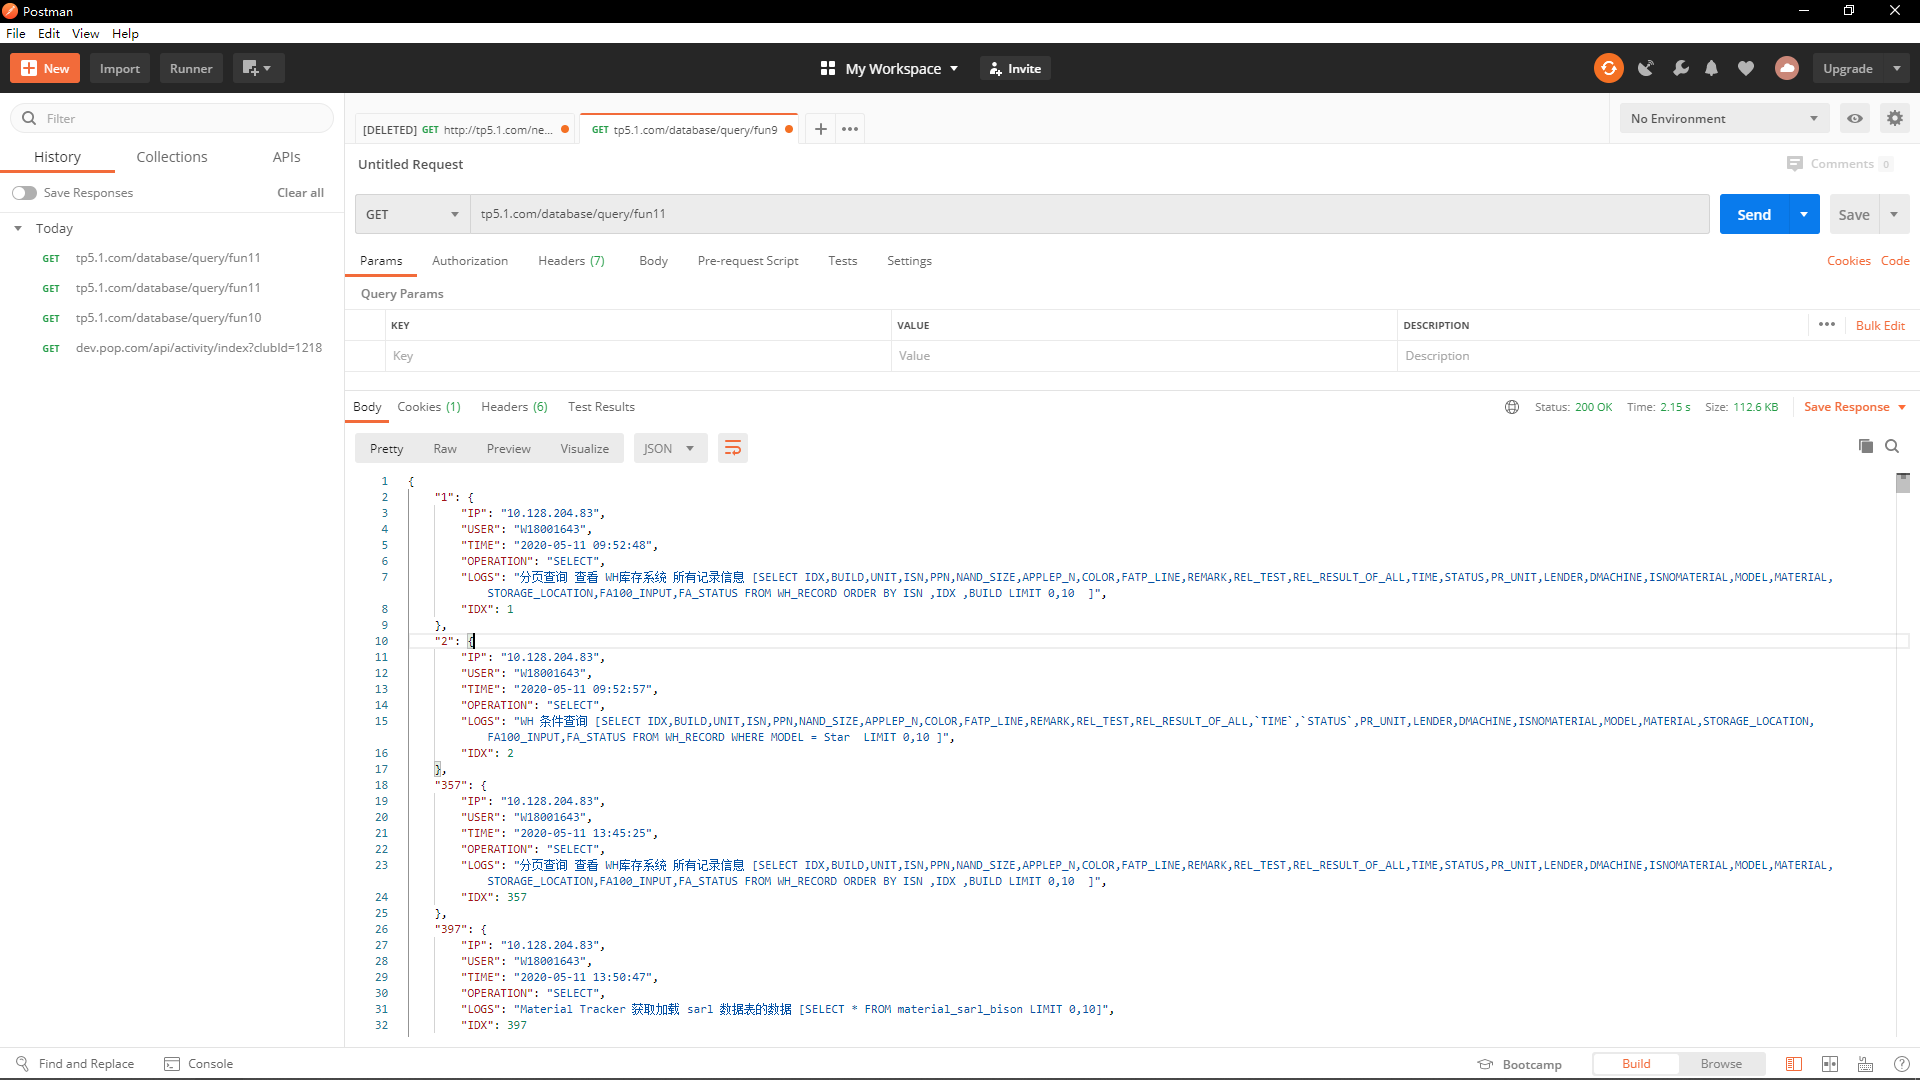This screenshot has width=1920, height=1080.
Task: Open the request Headers (7) tab
Action: click(571, 261)
